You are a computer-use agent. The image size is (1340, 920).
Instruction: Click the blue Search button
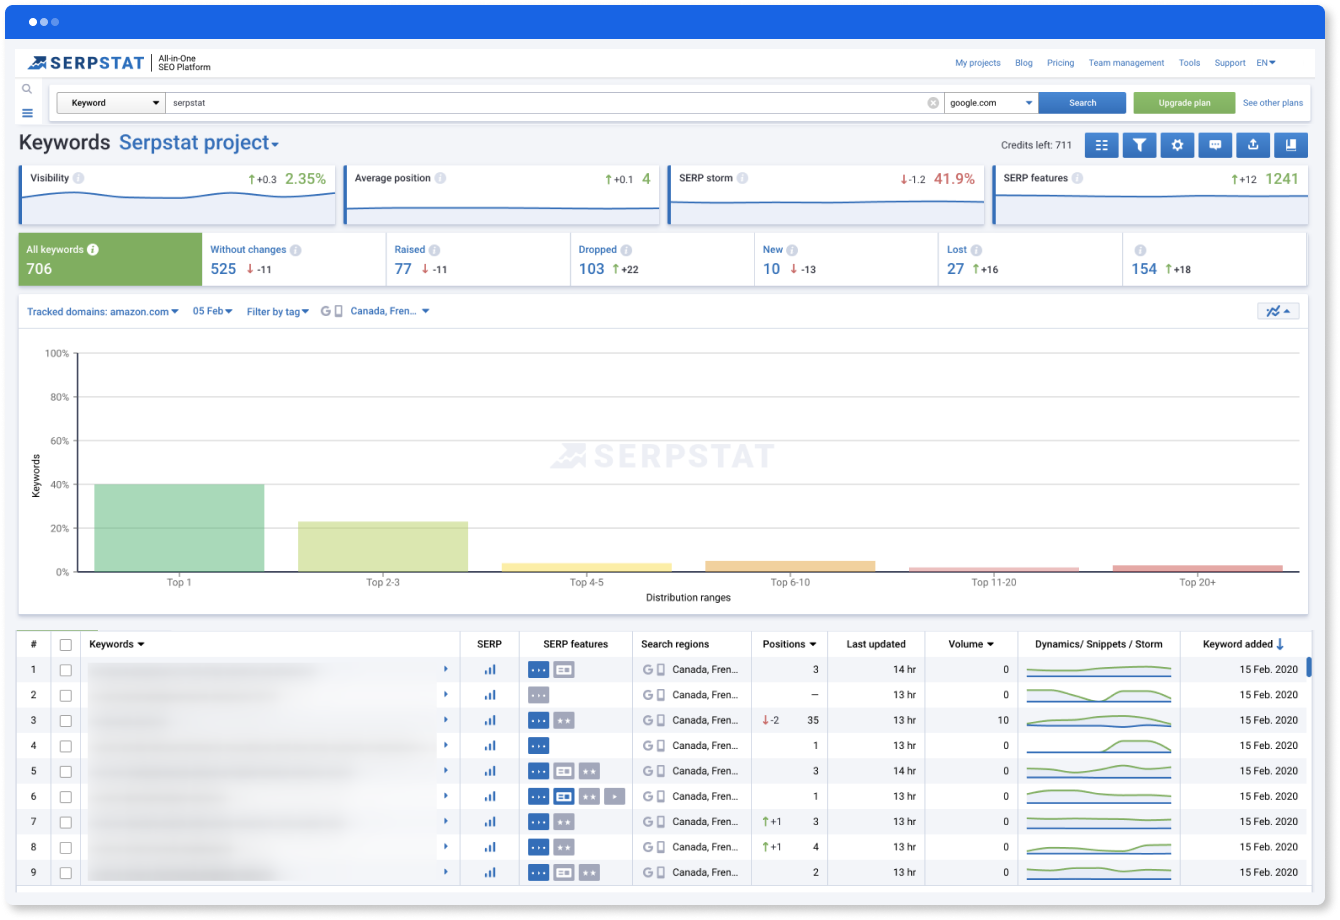coord(1082,103)
